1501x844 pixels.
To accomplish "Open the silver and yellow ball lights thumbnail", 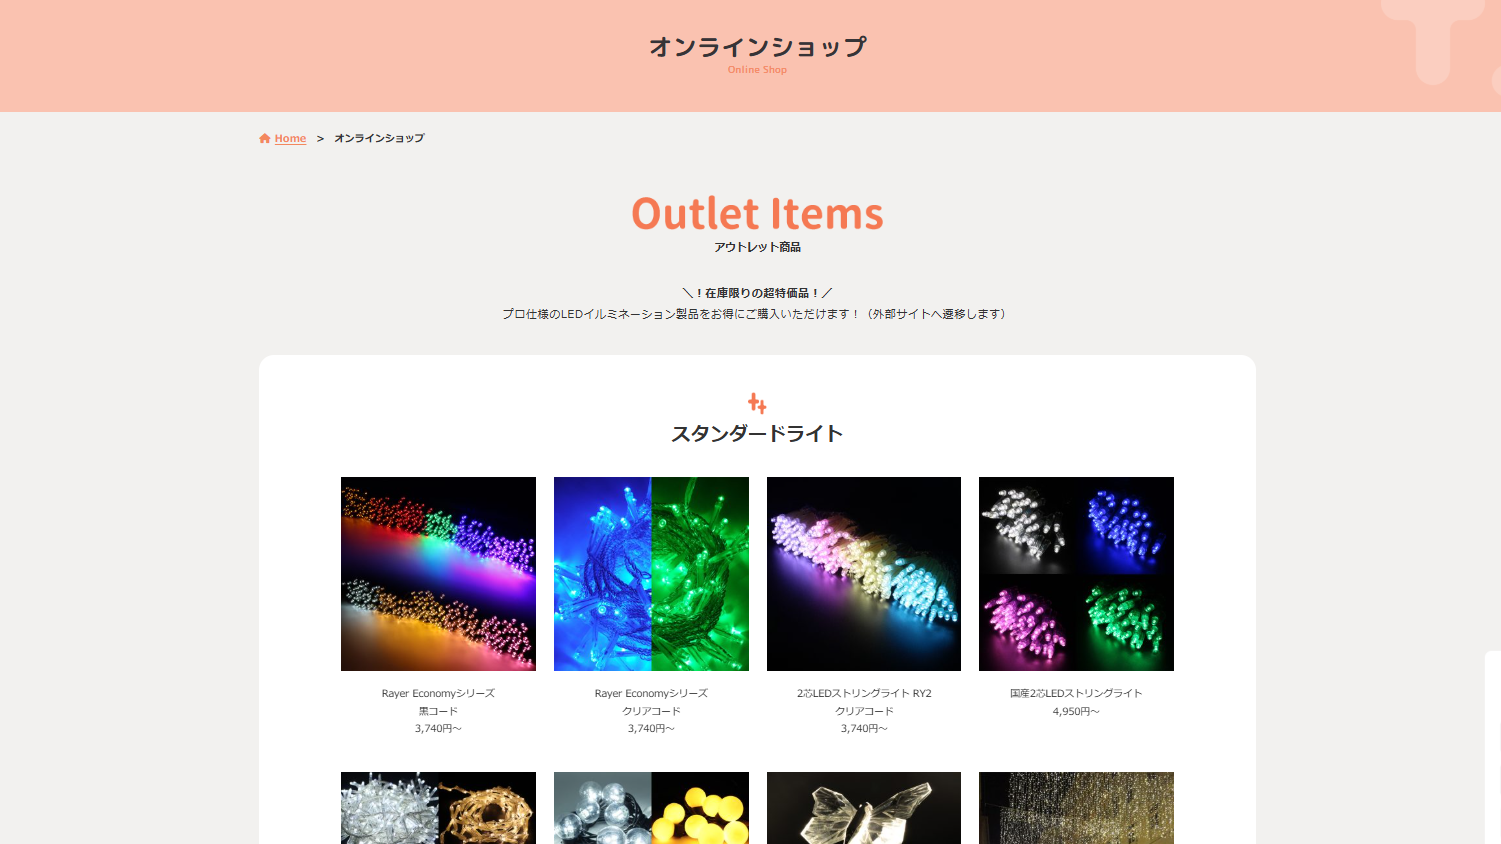I will coord(651,808).
